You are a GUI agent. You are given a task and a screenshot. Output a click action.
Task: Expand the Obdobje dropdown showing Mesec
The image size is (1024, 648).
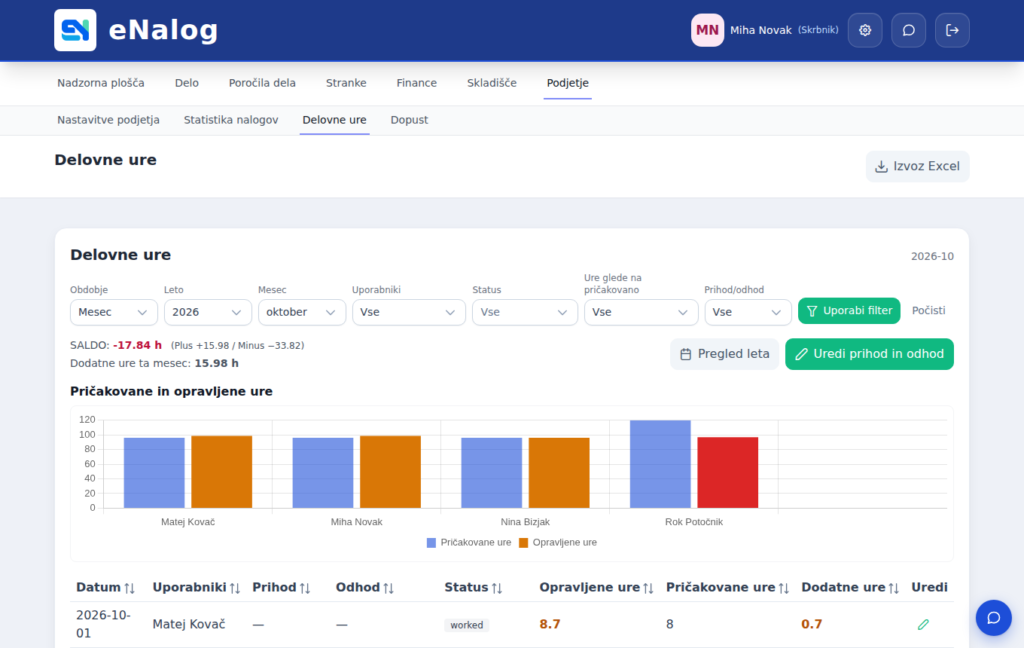pos(114,312)
